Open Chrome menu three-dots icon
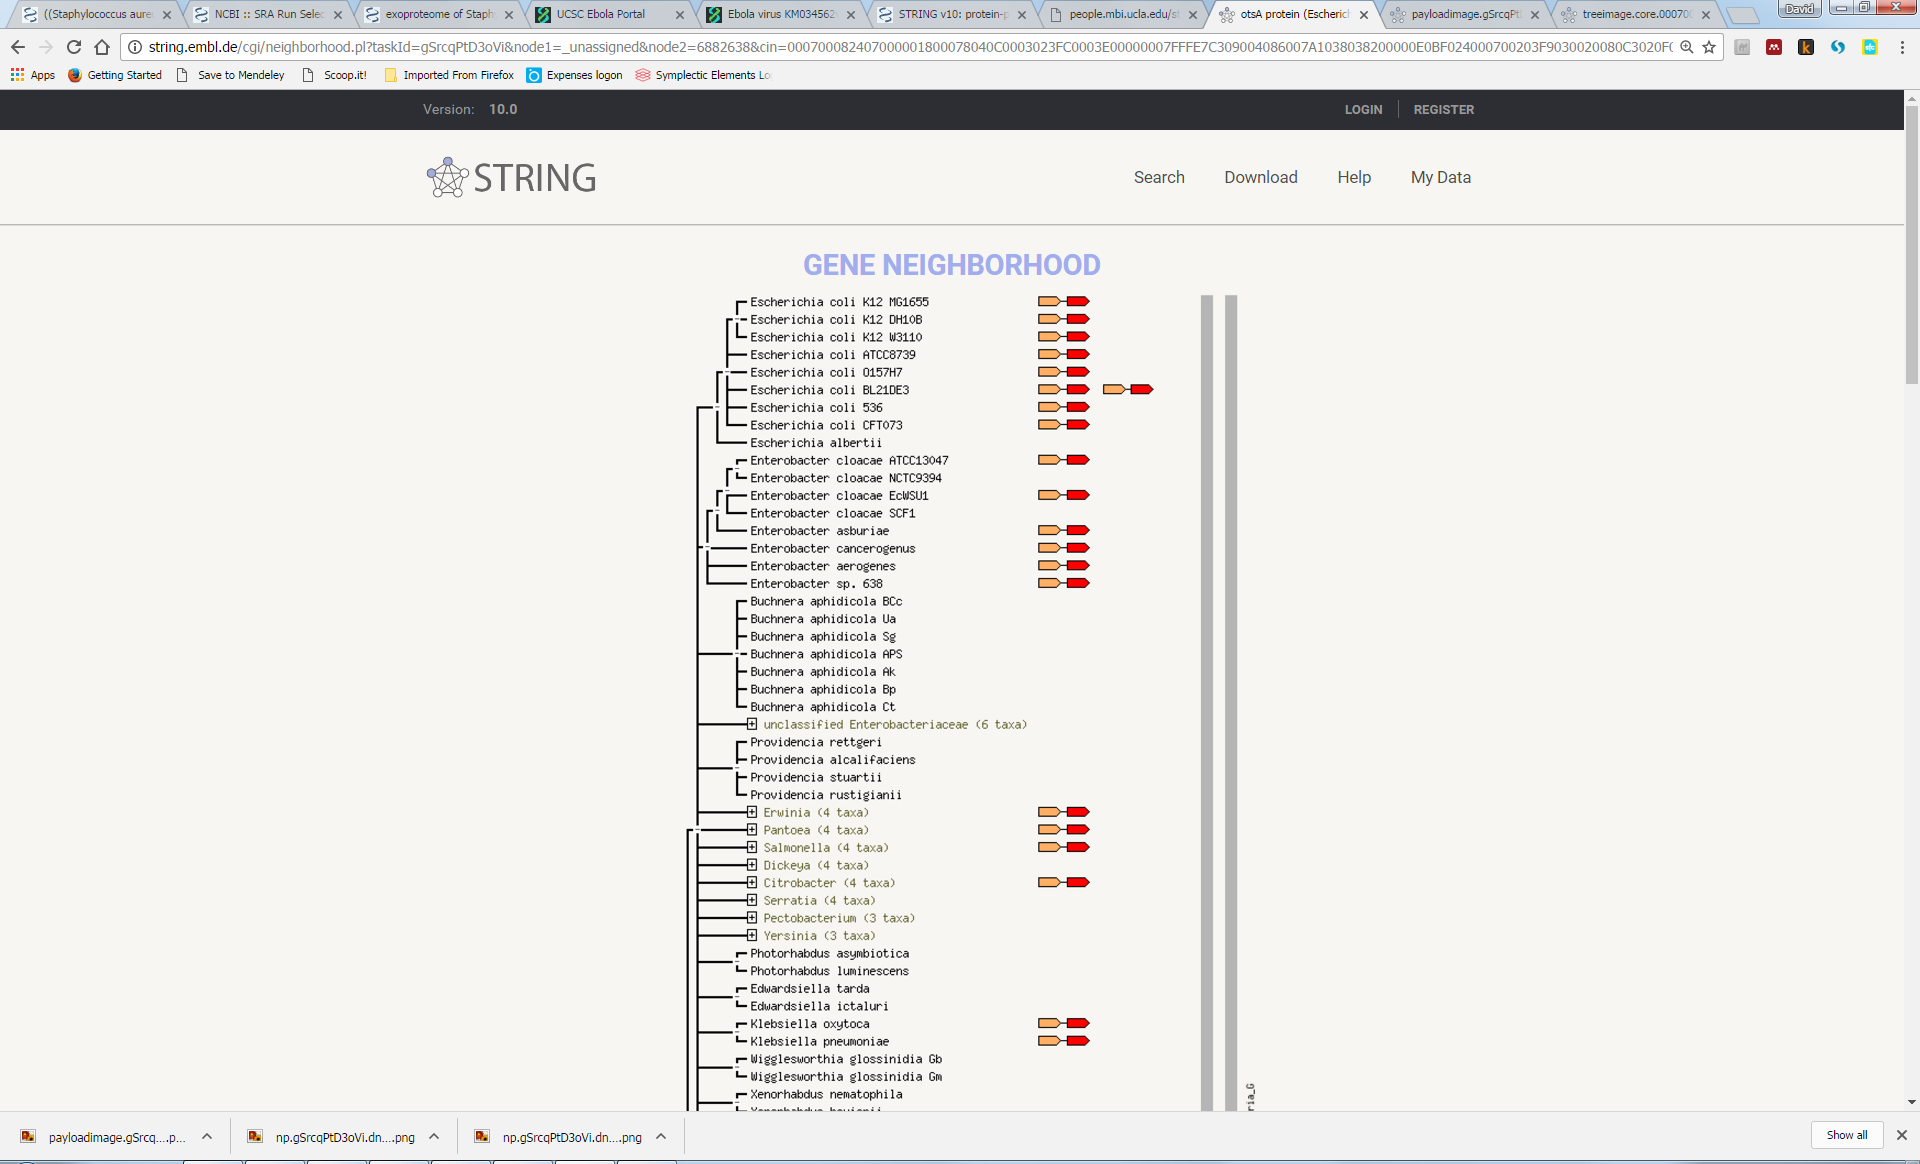Image resolution: width=1920 pixels, height=1164 pixels. click(1902, 47)
